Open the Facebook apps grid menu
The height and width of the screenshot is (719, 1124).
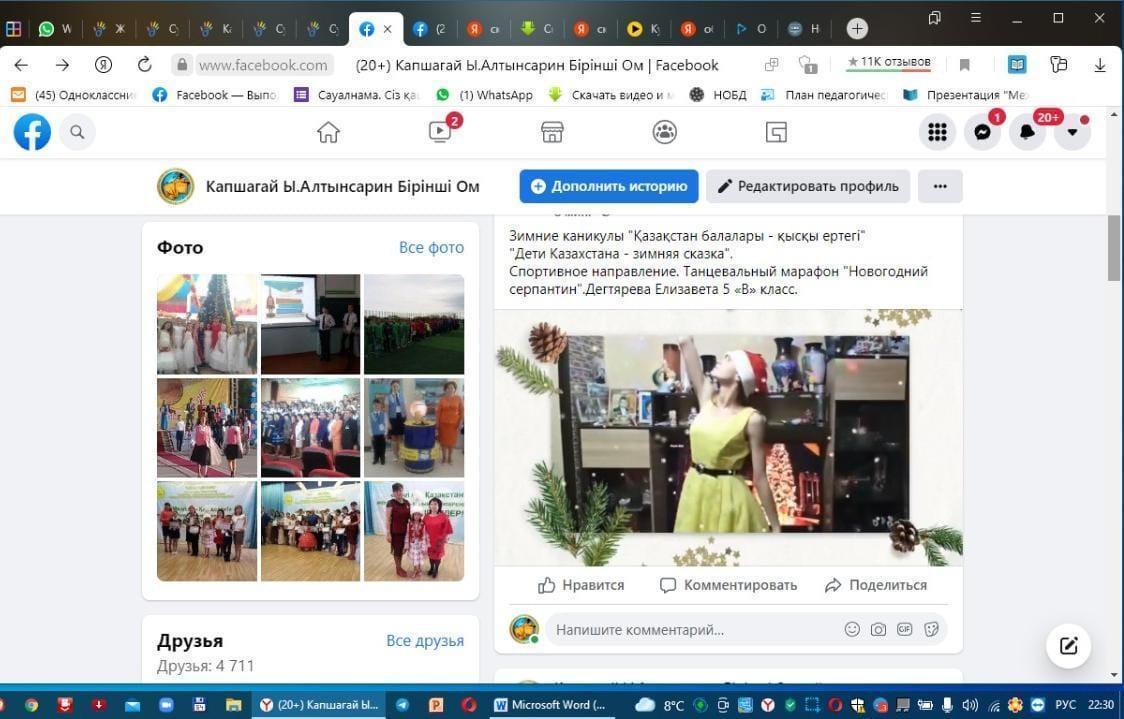(937, 132)
